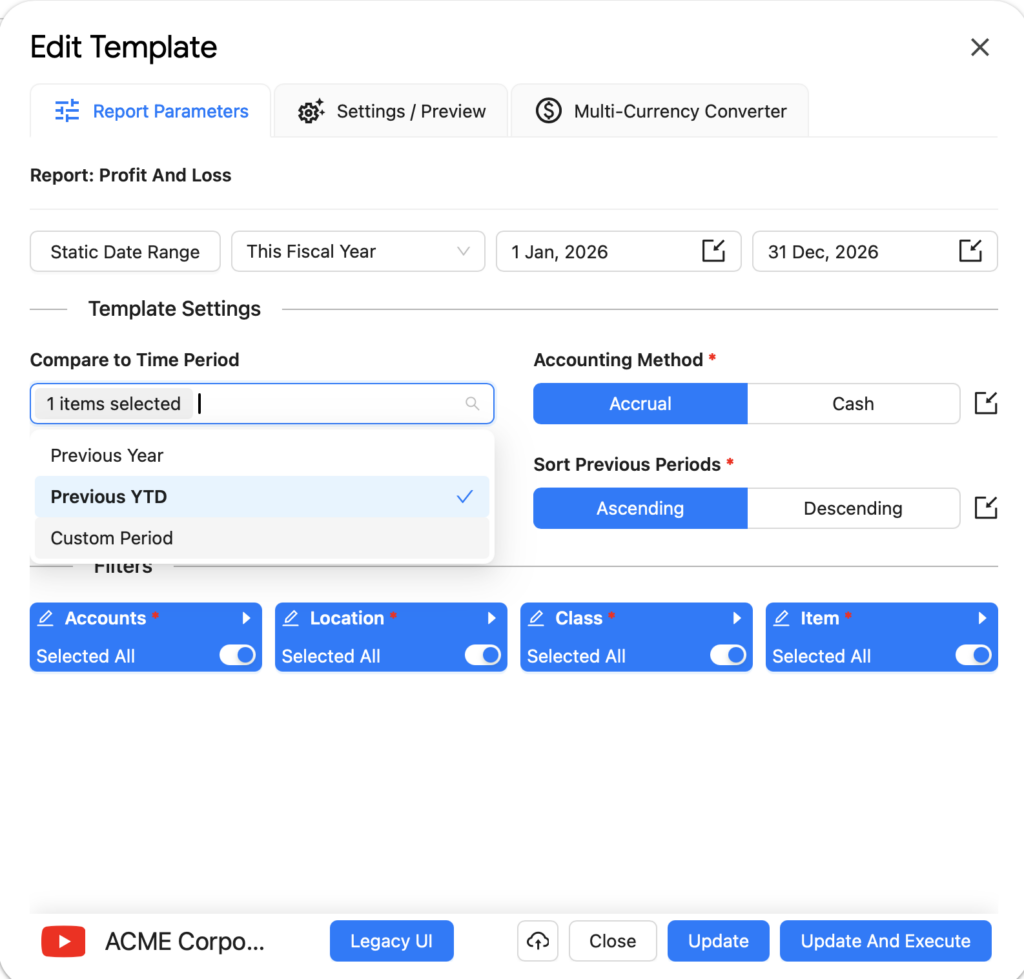
Task: Click the icon next to Accounting Method
Action: [x=985, y=404]
